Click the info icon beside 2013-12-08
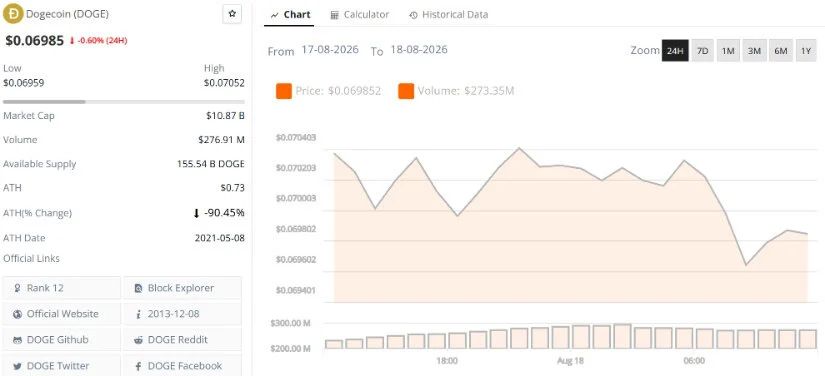The width and height of the screenshot is (825, 376). pyautogui.click(x=138, y=314)
